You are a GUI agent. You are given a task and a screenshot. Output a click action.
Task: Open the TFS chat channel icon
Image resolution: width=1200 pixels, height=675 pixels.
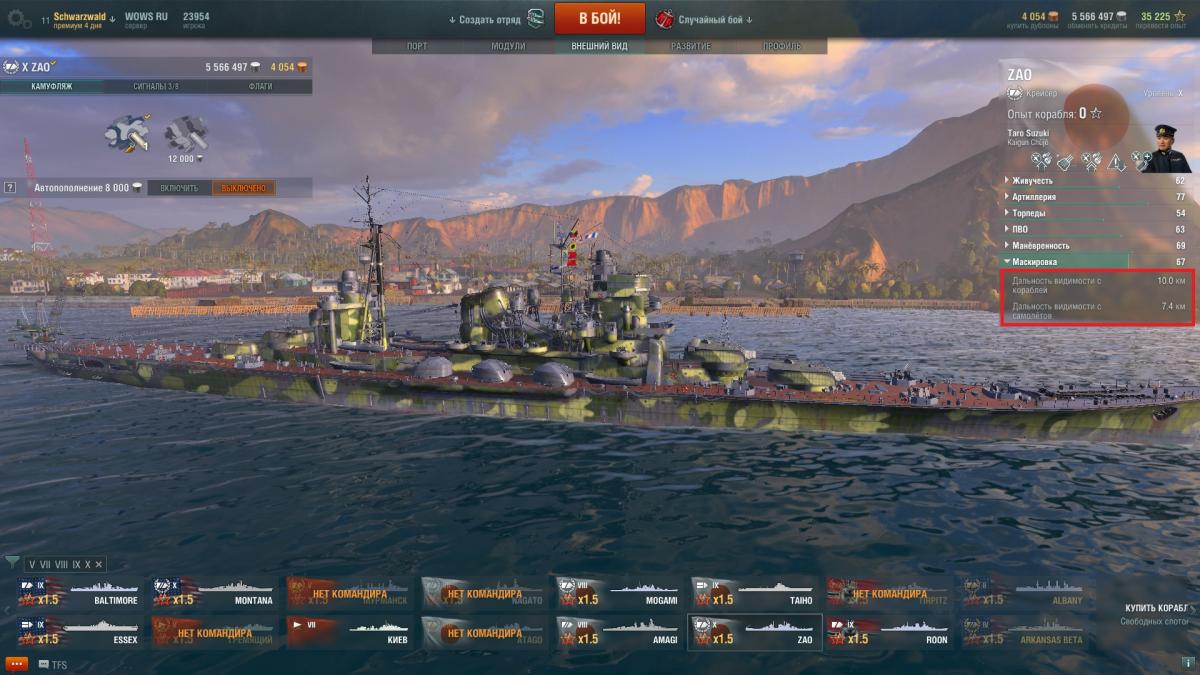(44, 664)
